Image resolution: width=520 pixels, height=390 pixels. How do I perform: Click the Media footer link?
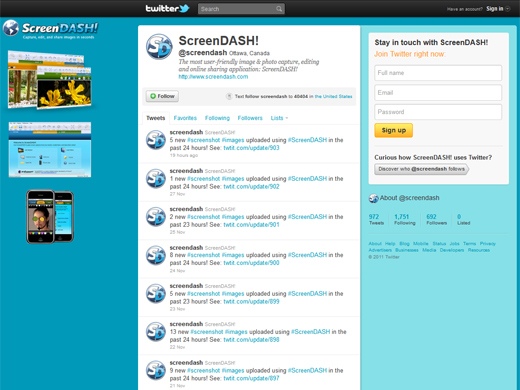429,250
